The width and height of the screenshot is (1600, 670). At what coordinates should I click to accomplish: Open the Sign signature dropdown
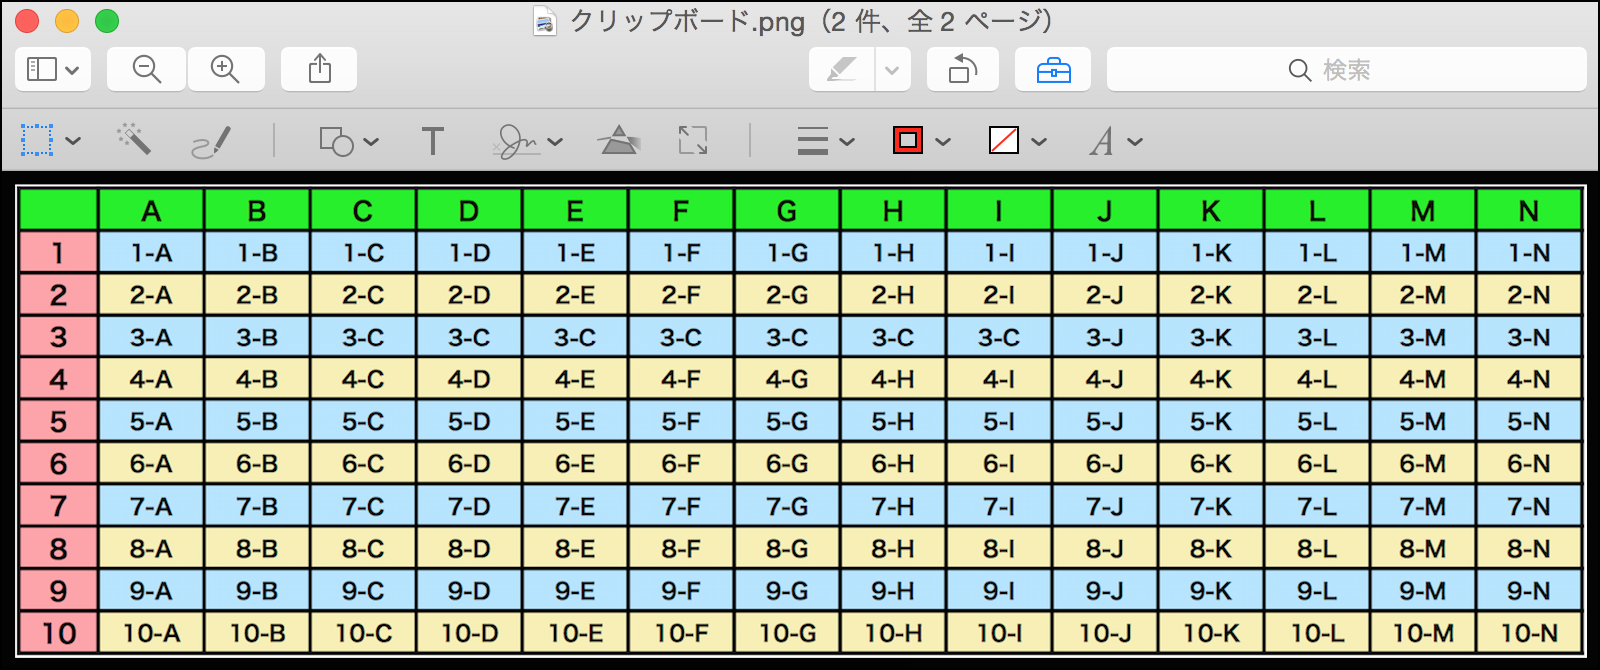tap(529, 141)
